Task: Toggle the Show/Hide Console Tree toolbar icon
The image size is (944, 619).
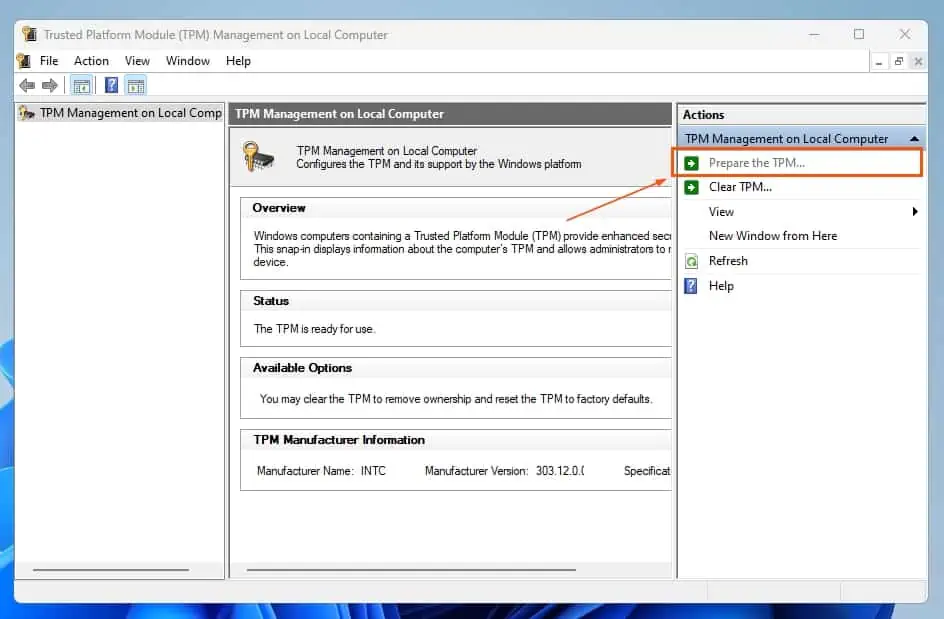Action: 81,86
